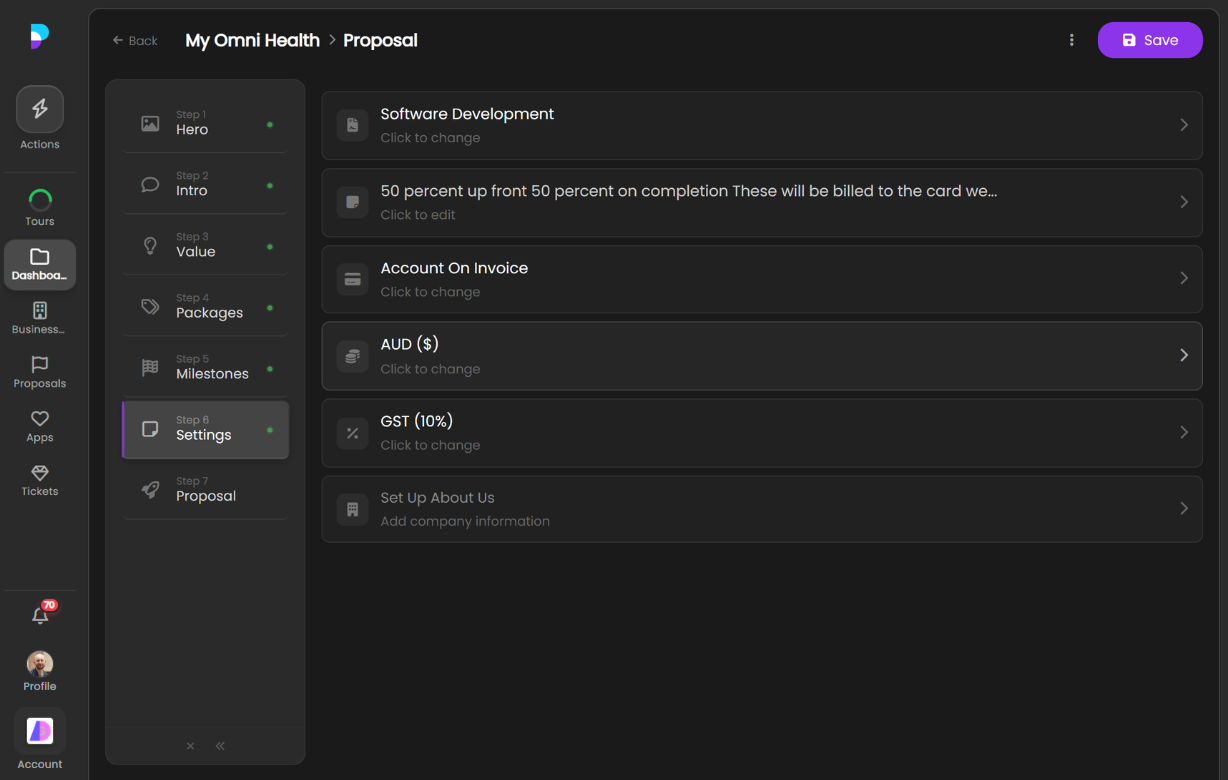Screen dimensions: 1228x780
Task: Open Proposals flag icon in sidebar
Action: 40,365
